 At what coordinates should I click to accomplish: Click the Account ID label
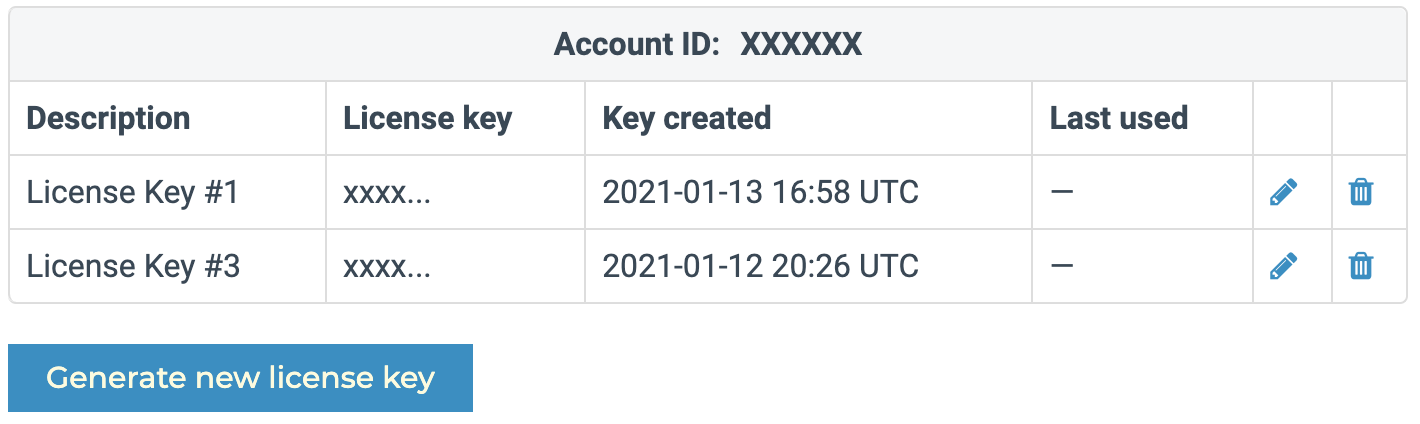637,45
